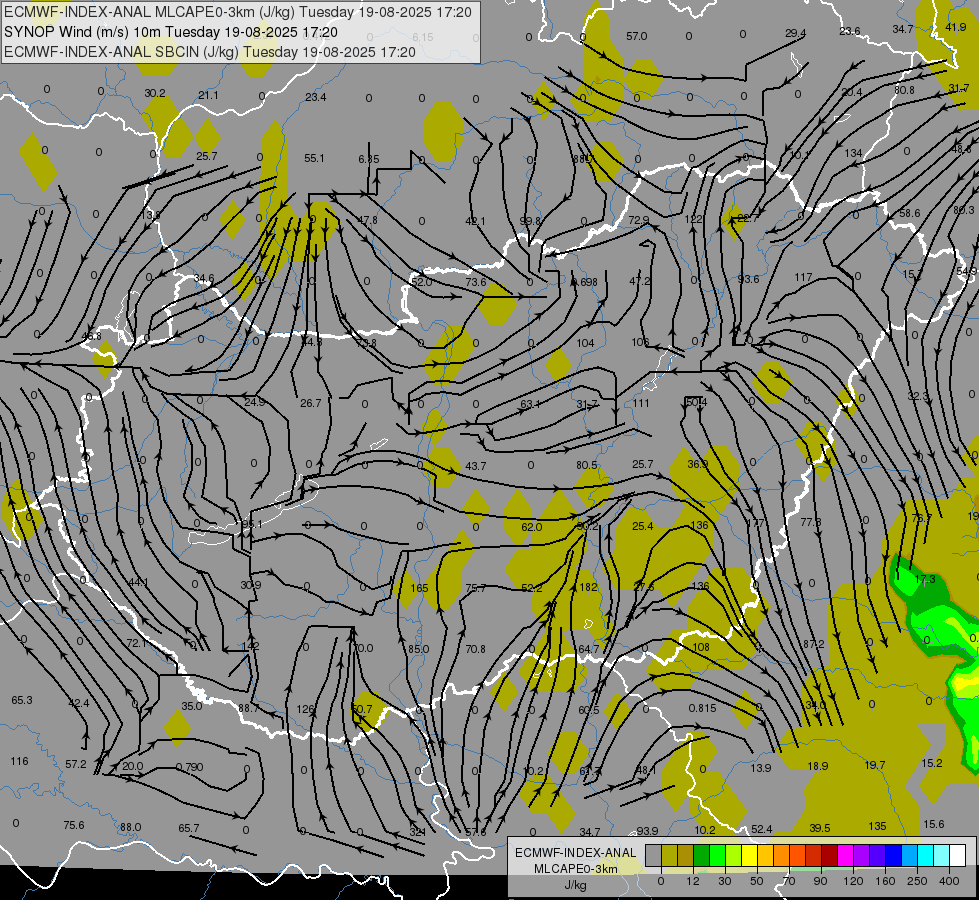Click the map value 72.1
Image resolution: width=979 pixels, height=900 pixels.
pyautogui.click(x=137, y=643)
